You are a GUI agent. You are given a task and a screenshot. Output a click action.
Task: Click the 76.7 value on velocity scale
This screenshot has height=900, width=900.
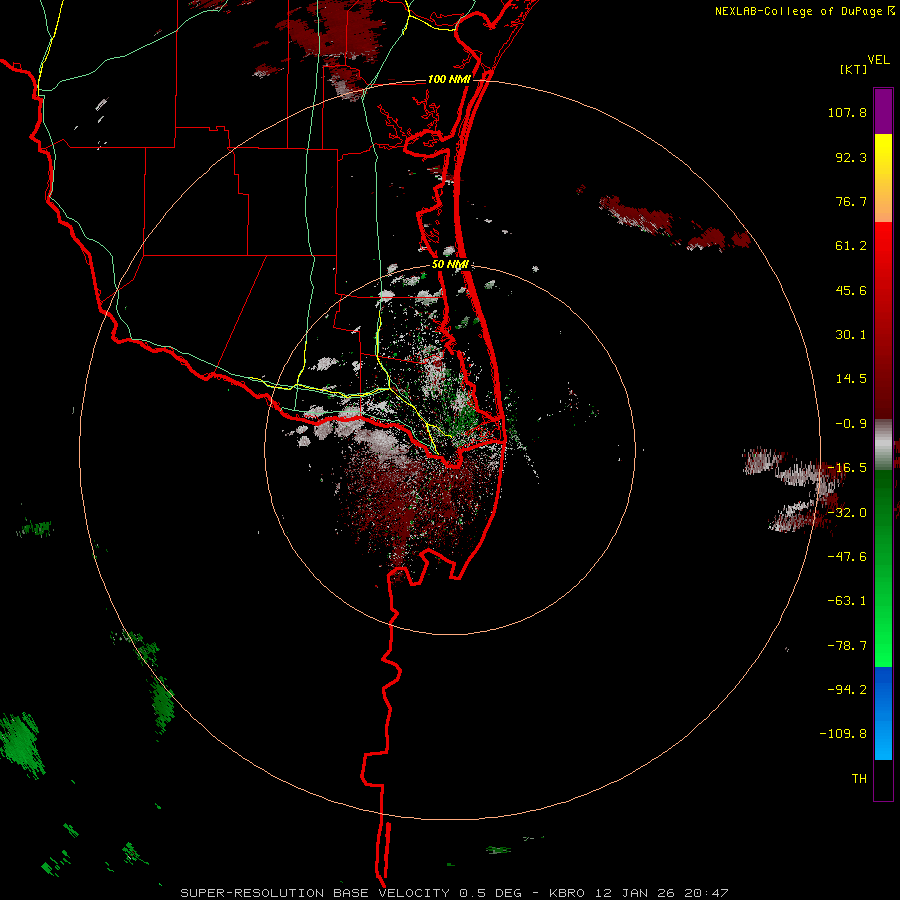(851, 201)
